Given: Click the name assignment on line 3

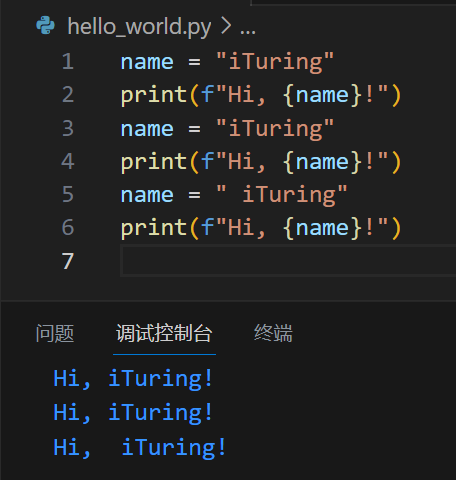Looking at the screenshot, I should pos(227,129).
